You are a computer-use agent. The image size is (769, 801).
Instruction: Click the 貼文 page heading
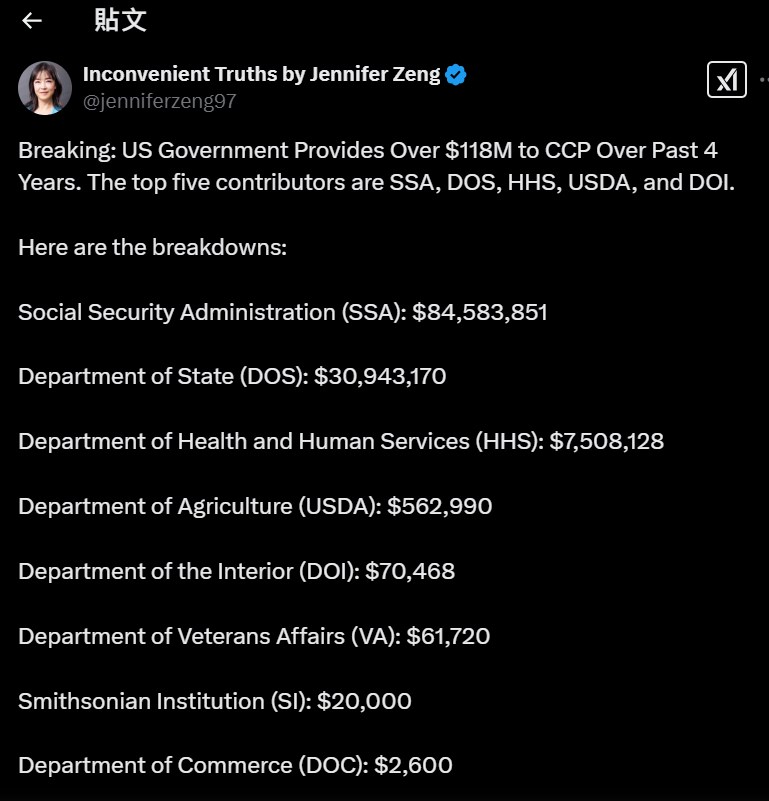[x=120, y=20]
